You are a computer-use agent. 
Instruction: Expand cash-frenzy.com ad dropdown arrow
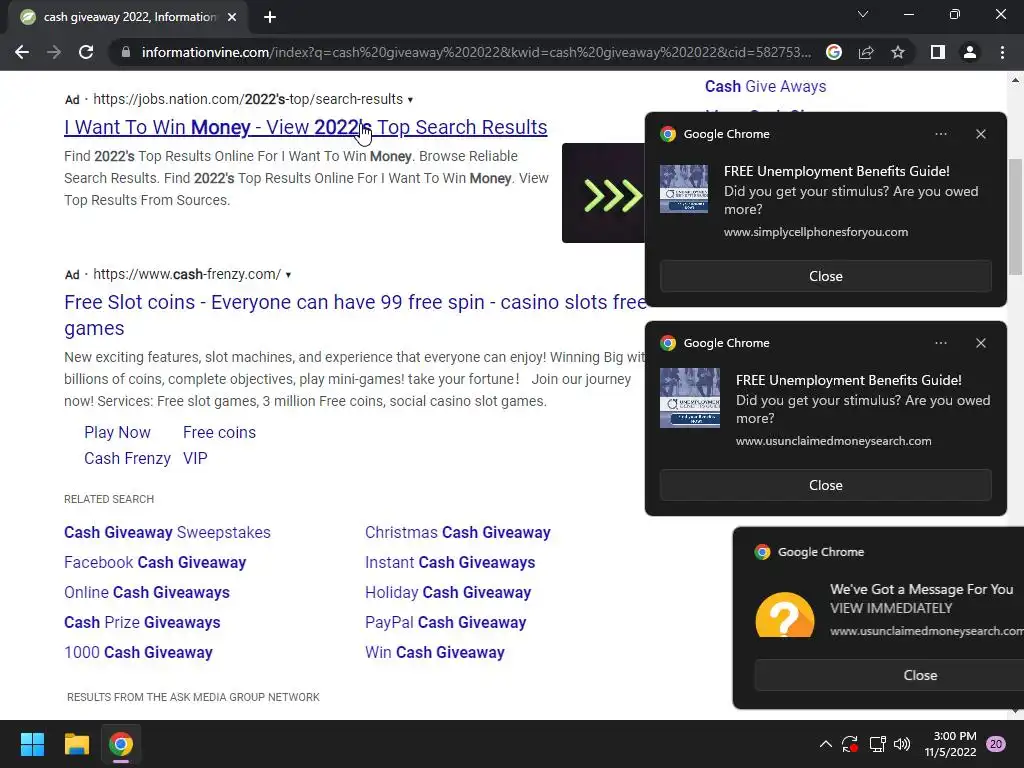click(x=288, y=275)
